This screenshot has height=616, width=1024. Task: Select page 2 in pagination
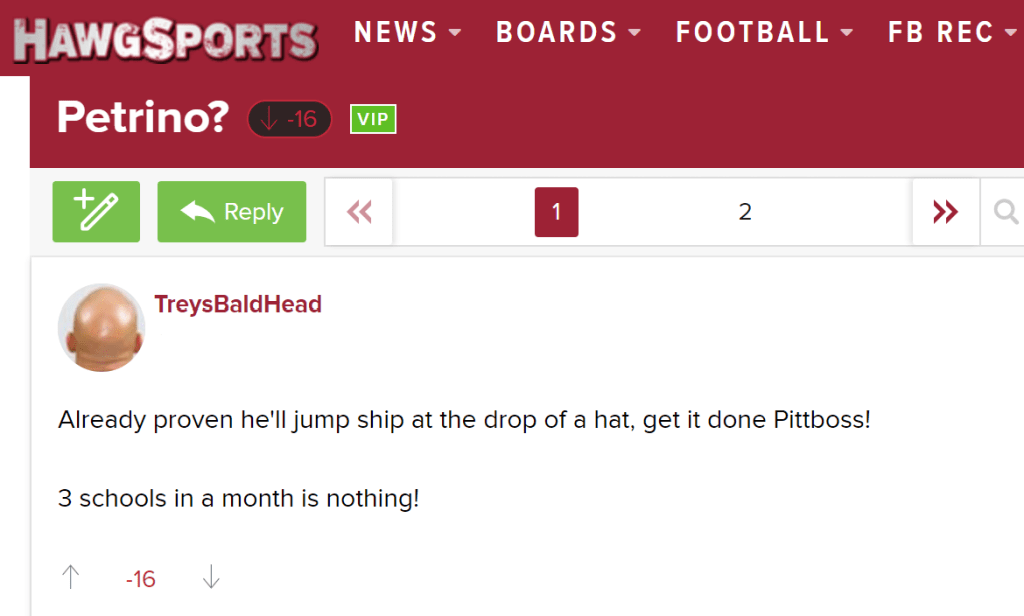745,212
